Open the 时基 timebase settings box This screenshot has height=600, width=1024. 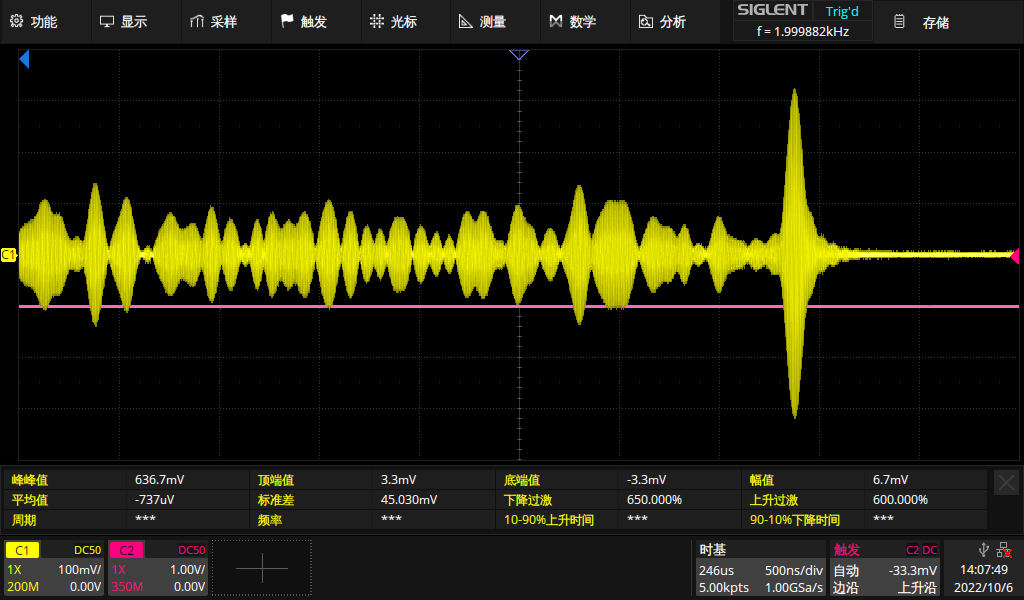pos(760,568)
